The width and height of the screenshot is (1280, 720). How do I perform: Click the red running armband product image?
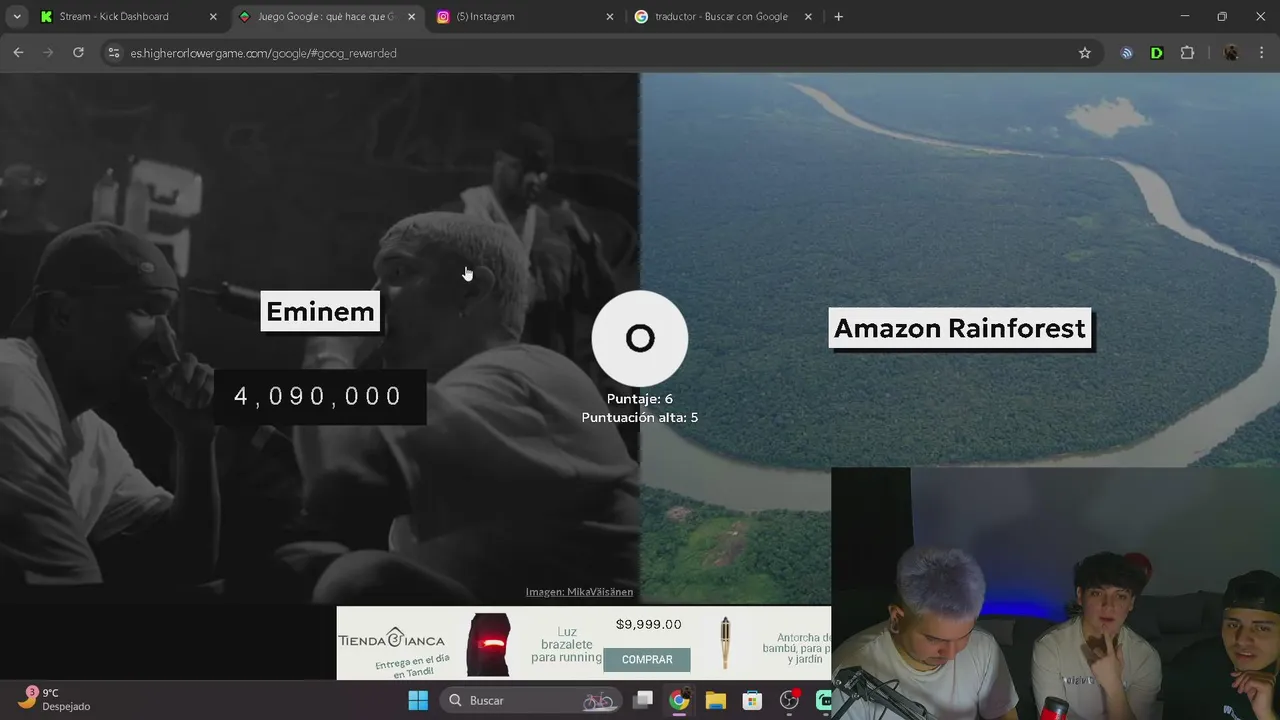(489, 645)
